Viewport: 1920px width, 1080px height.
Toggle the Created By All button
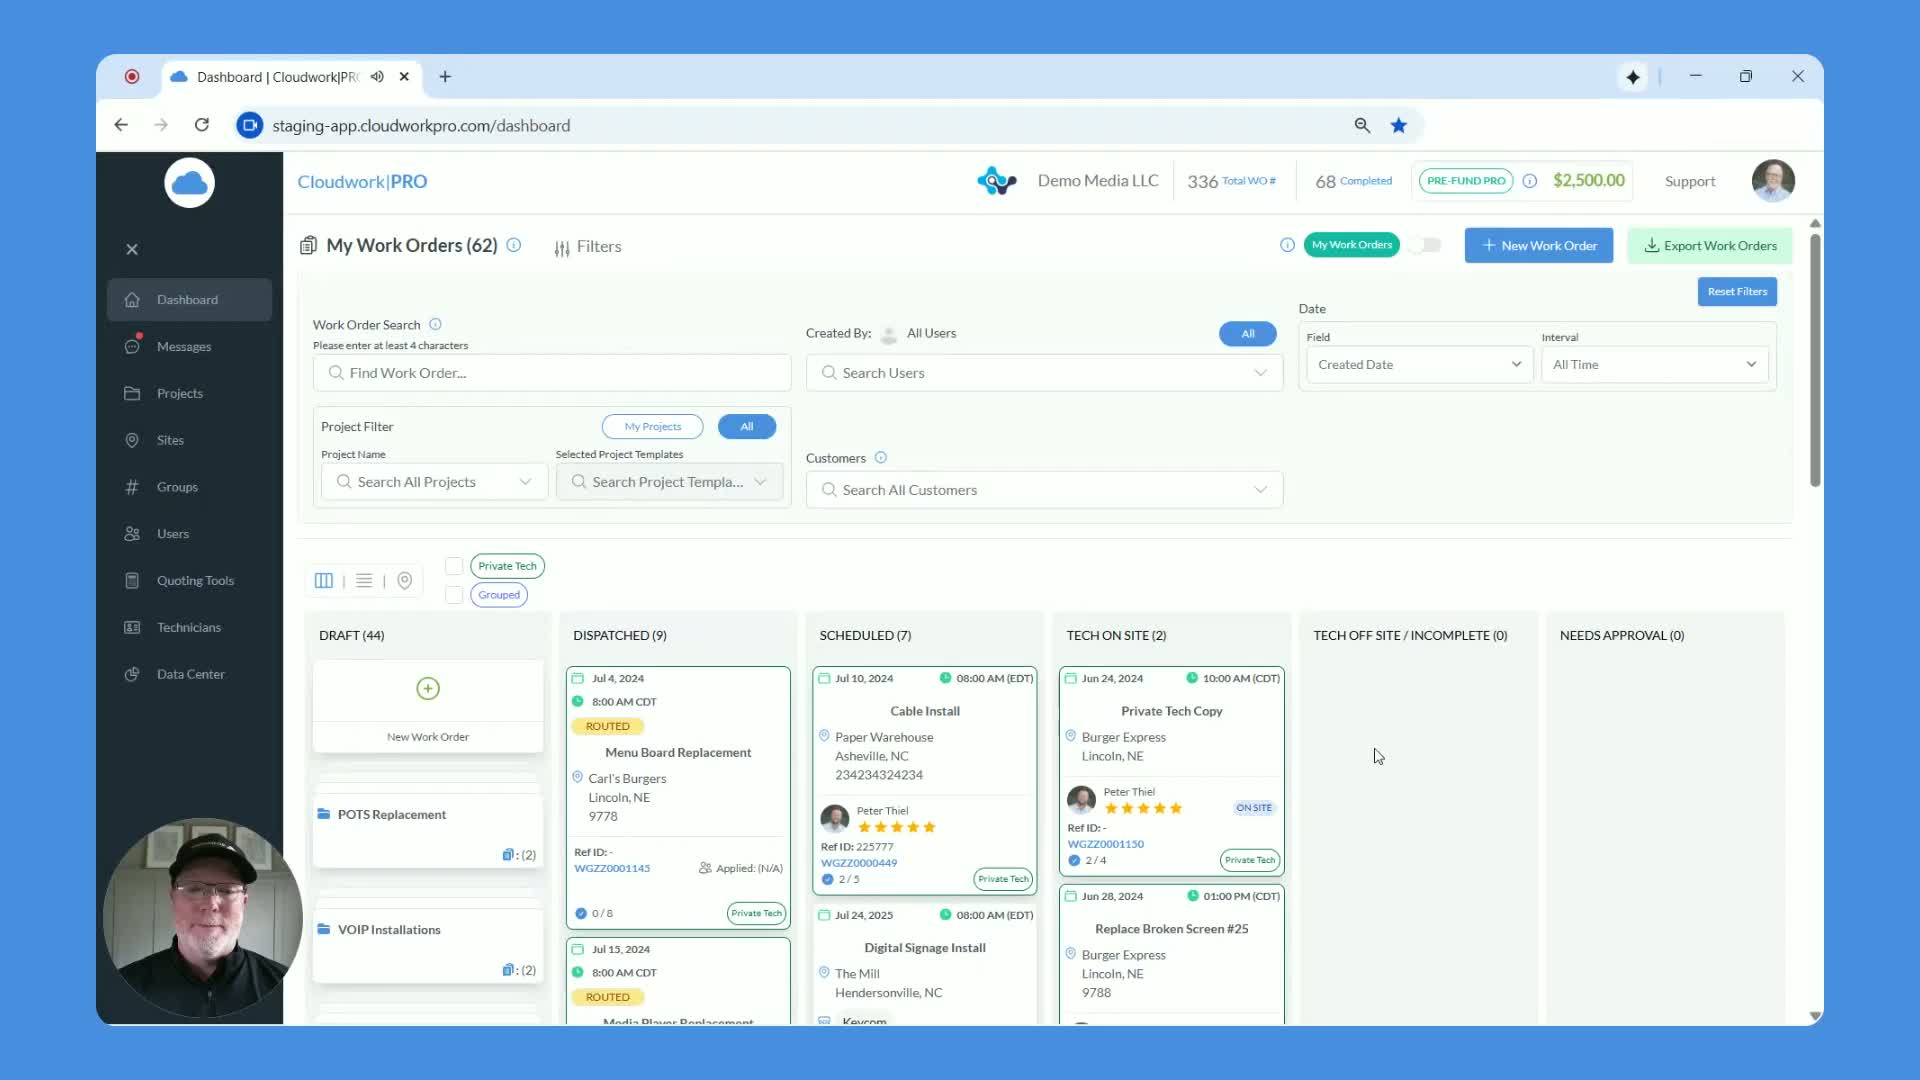pos(1248,334)
